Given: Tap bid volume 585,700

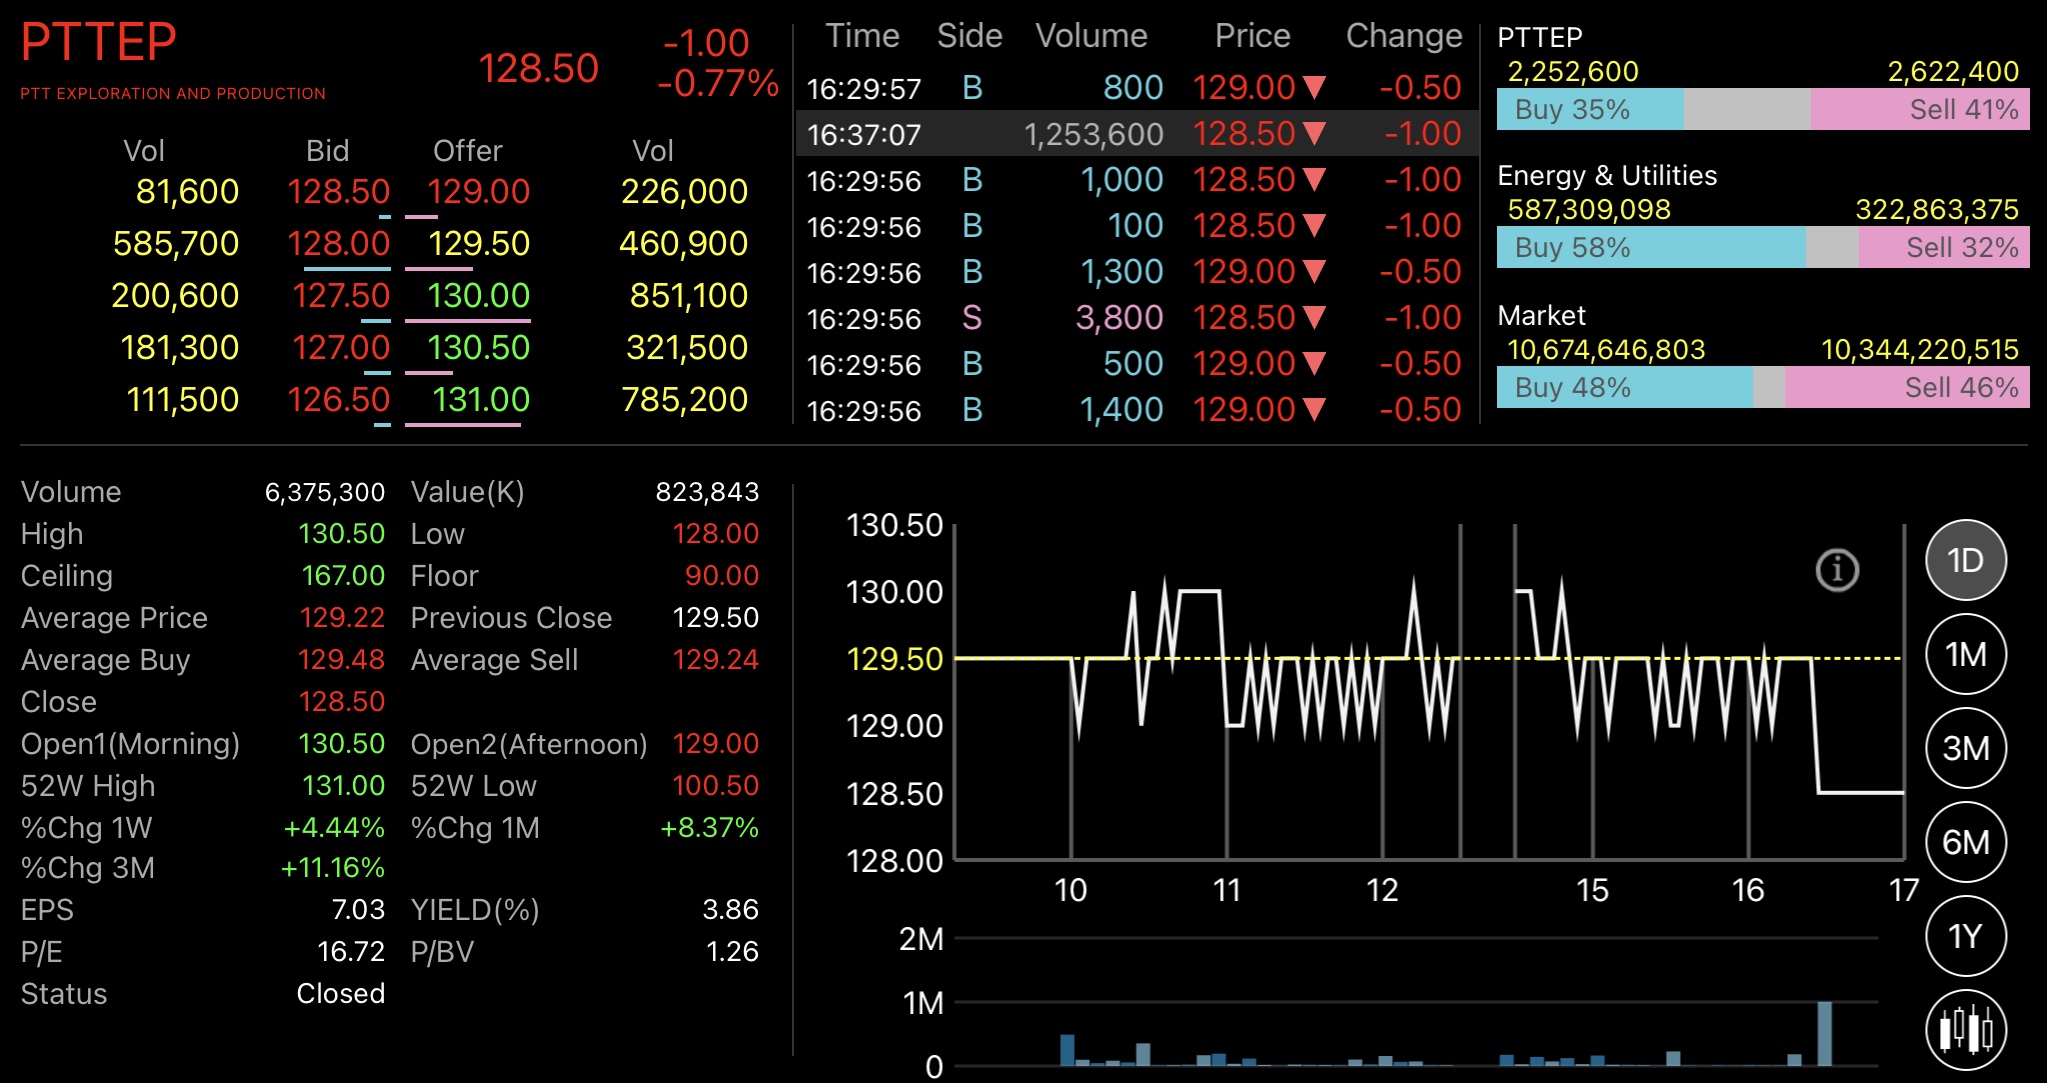Looking at the screenshot, I should [176, 243].
